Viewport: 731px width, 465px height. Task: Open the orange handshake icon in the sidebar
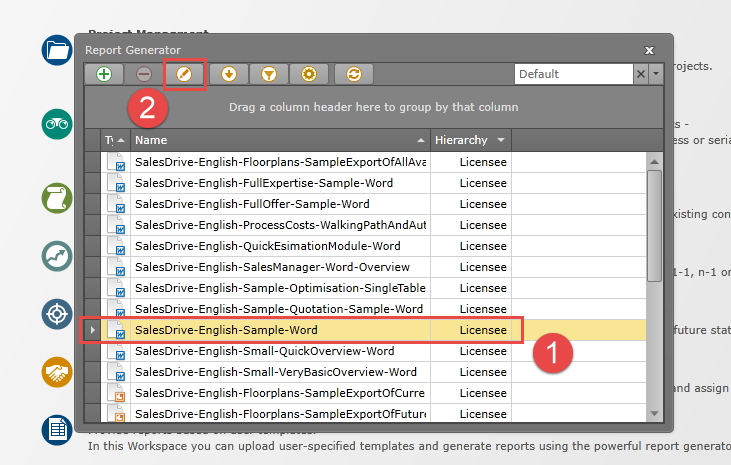point(57,372)
